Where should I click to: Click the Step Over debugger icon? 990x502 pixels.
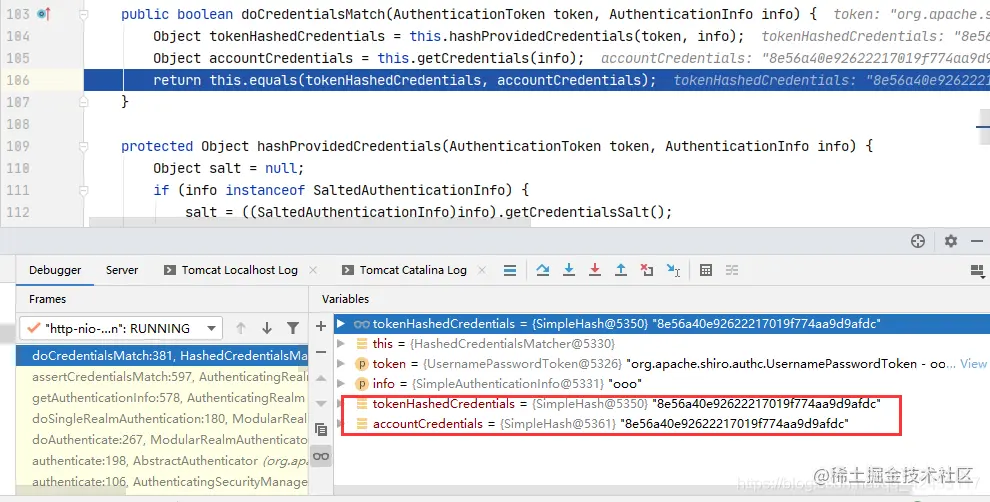(542, 270)
